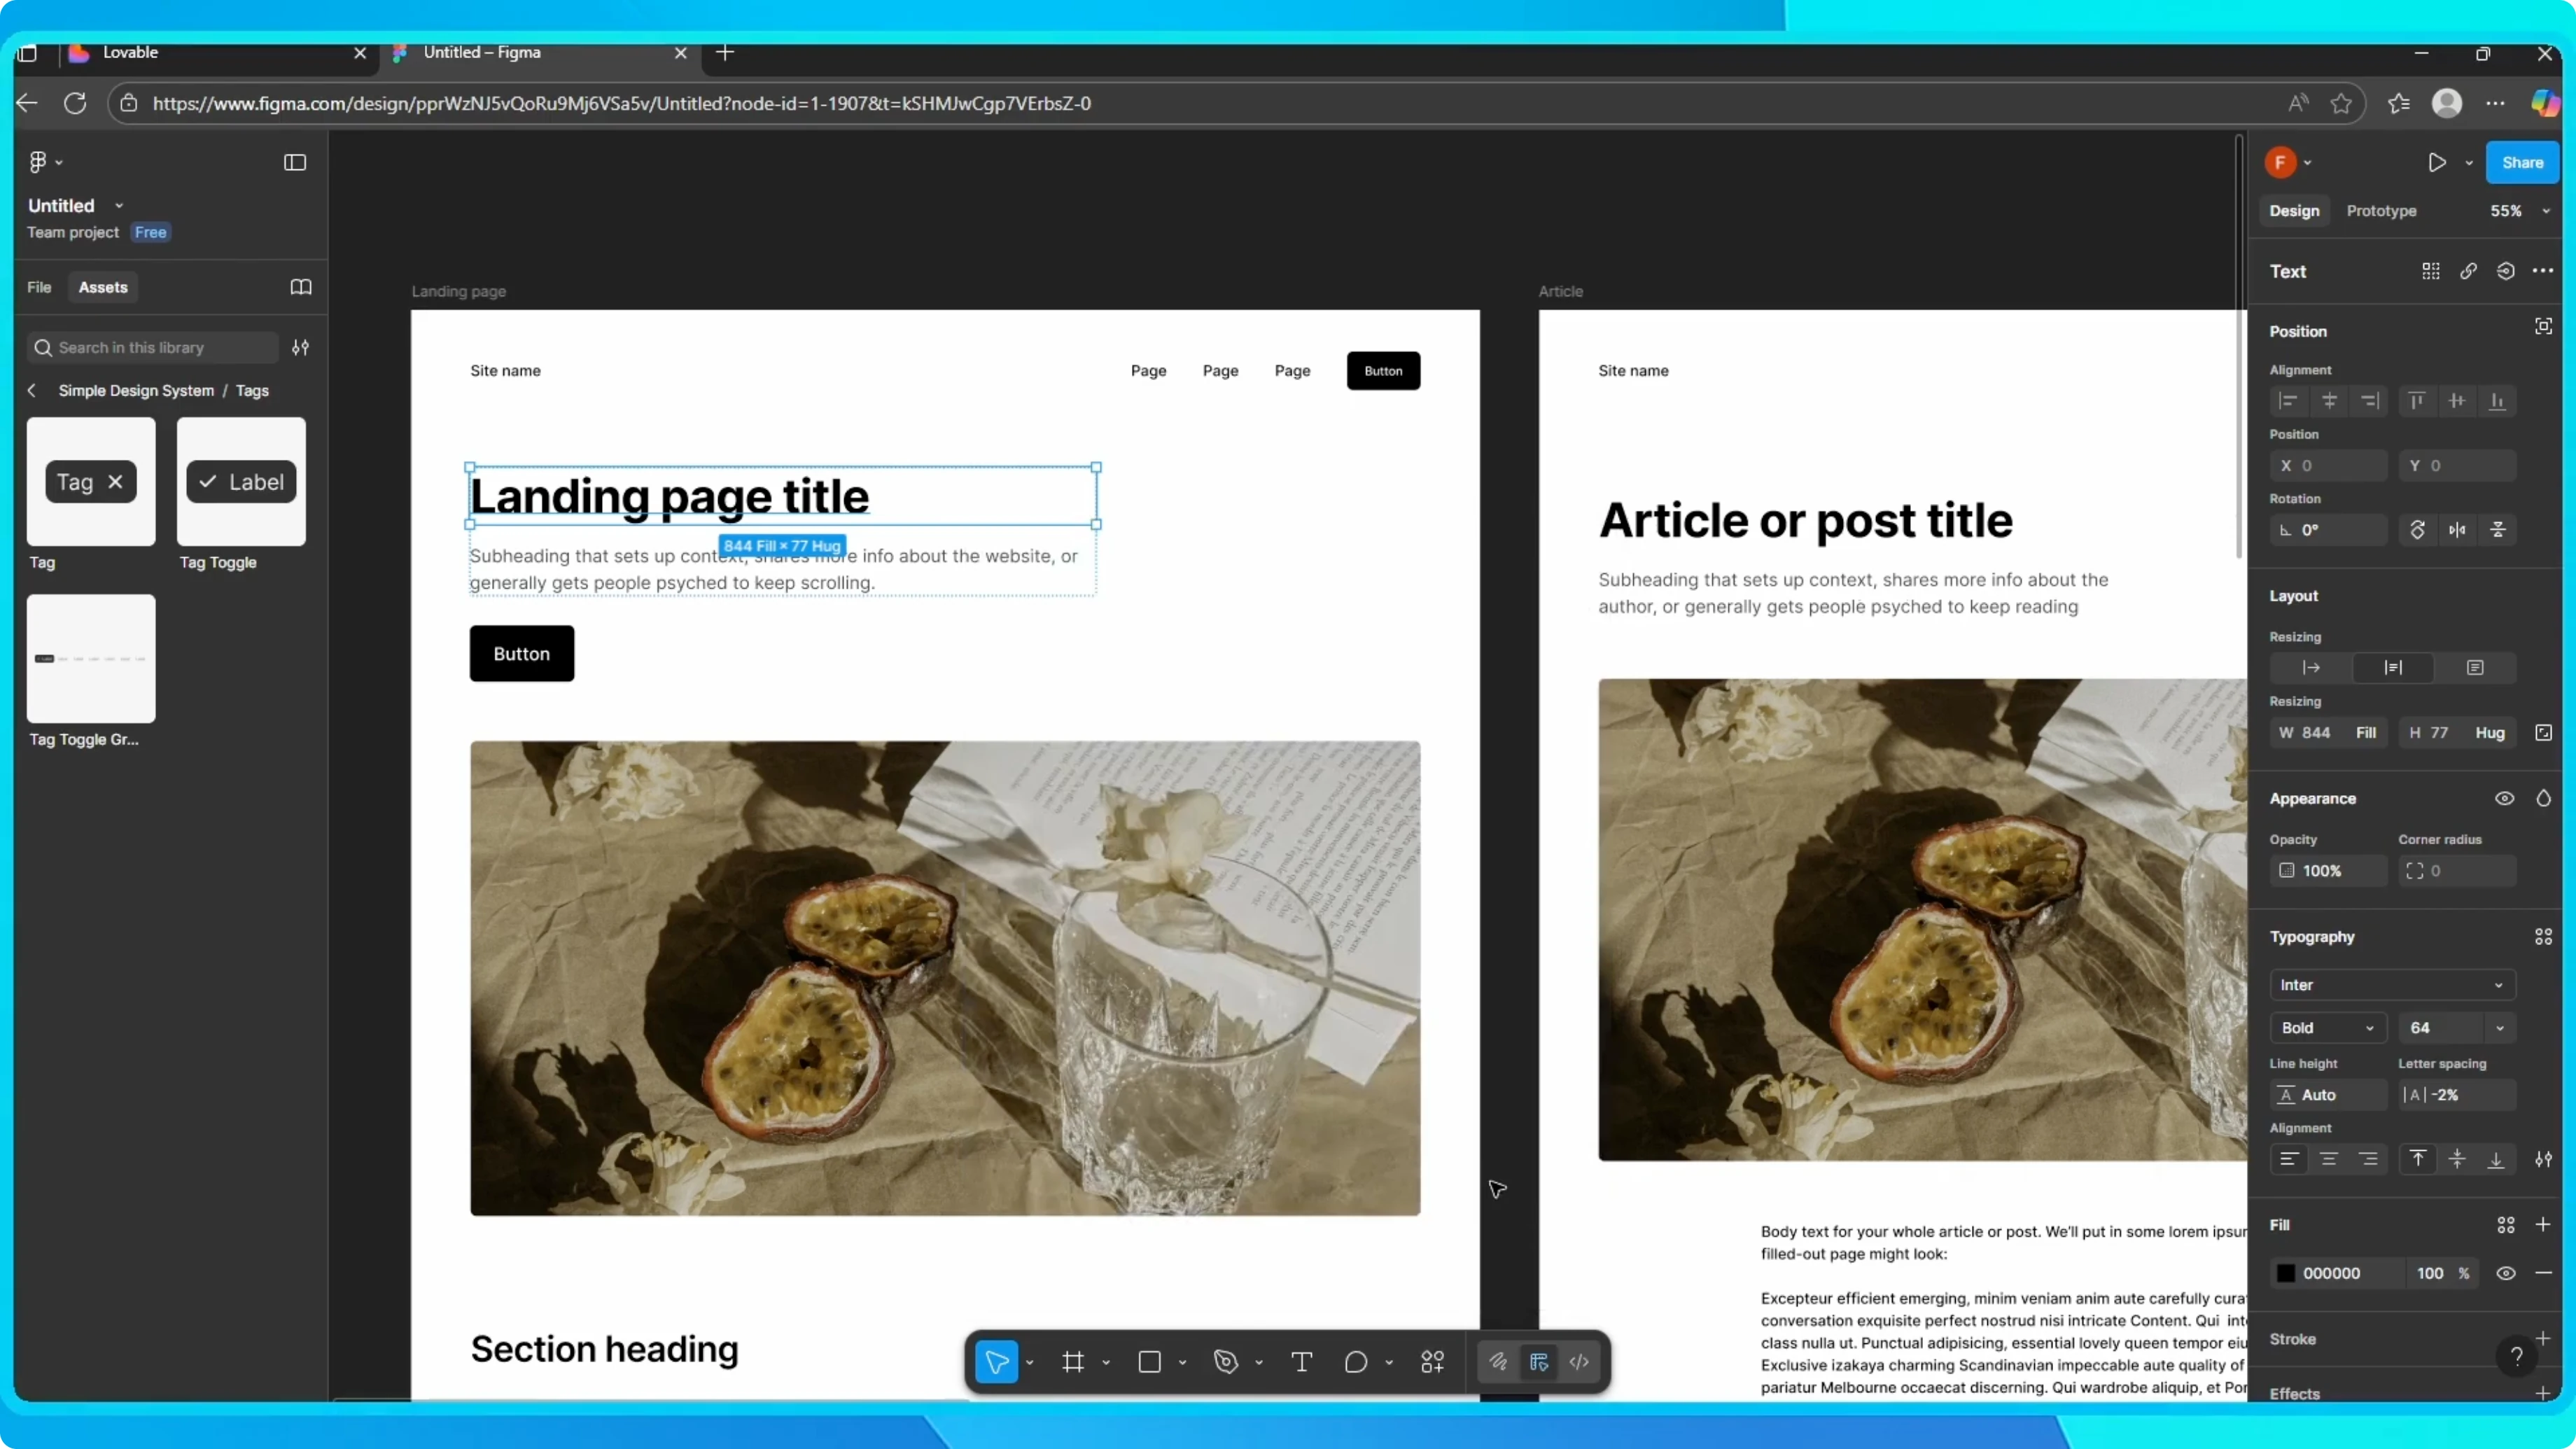
Task: Set text resizing to fixed size
Action: [2475, 667]
